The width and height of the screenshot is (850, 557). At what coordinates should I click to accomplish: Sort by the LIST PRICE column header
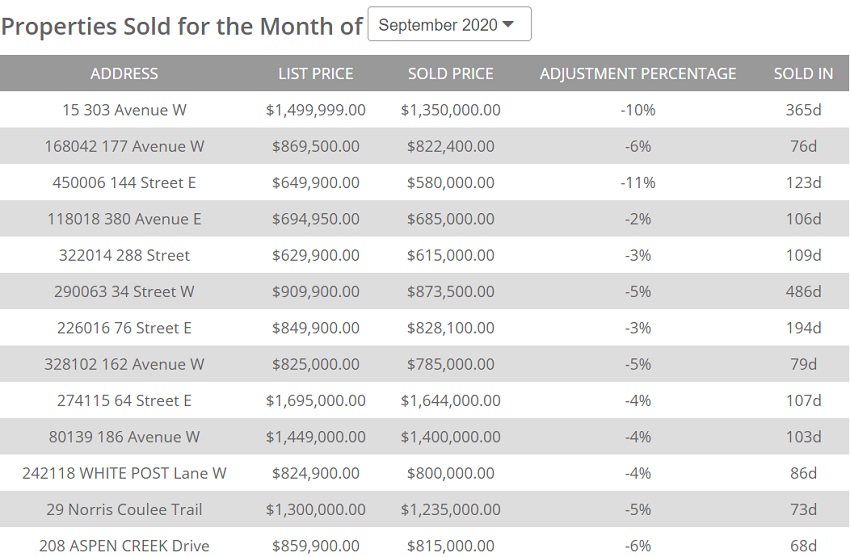(x=315, y=73)
